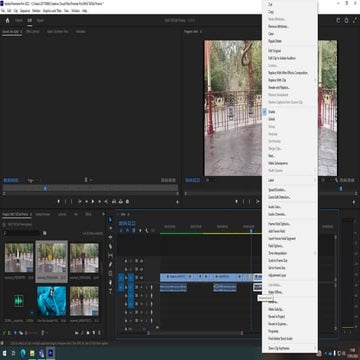Image resolution: width=360 pixels, height=360 pixels.
Task: Select the Pen tool
Action: [x=110, y=264]
